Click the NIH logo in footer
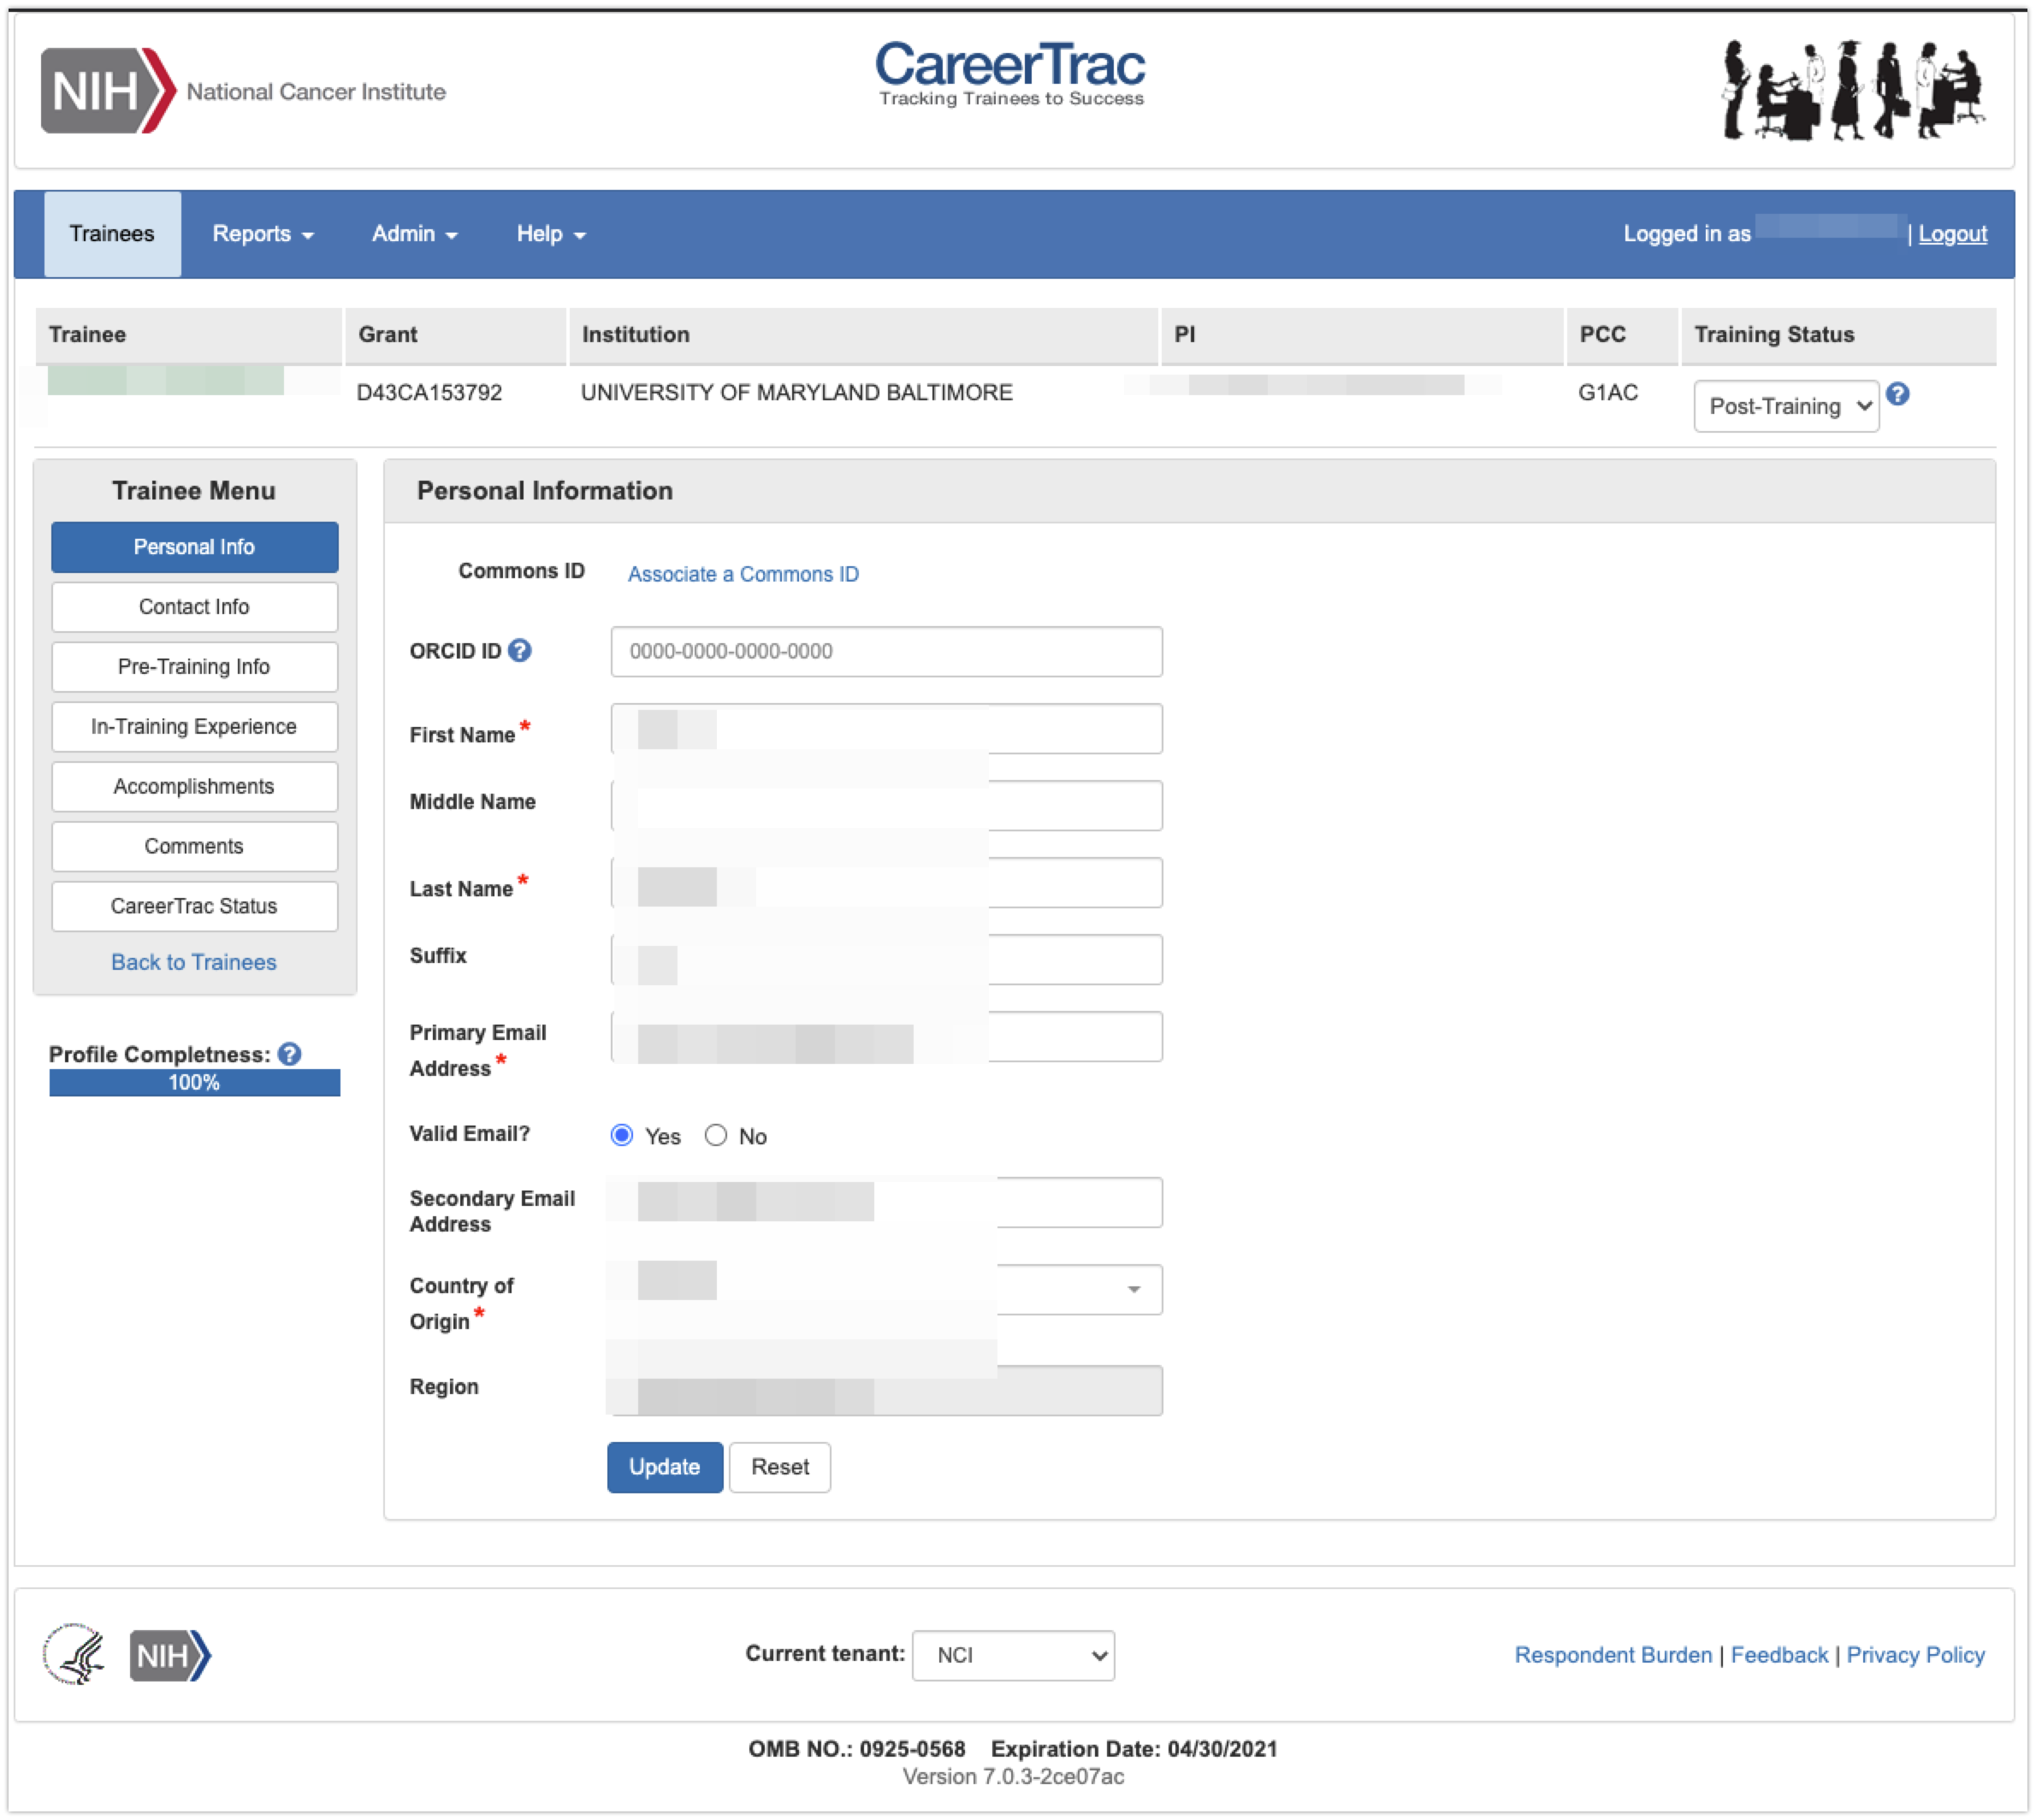Image resolution: width=2036 pixels, height=1820 pixels. click(x=170, y=1655)
